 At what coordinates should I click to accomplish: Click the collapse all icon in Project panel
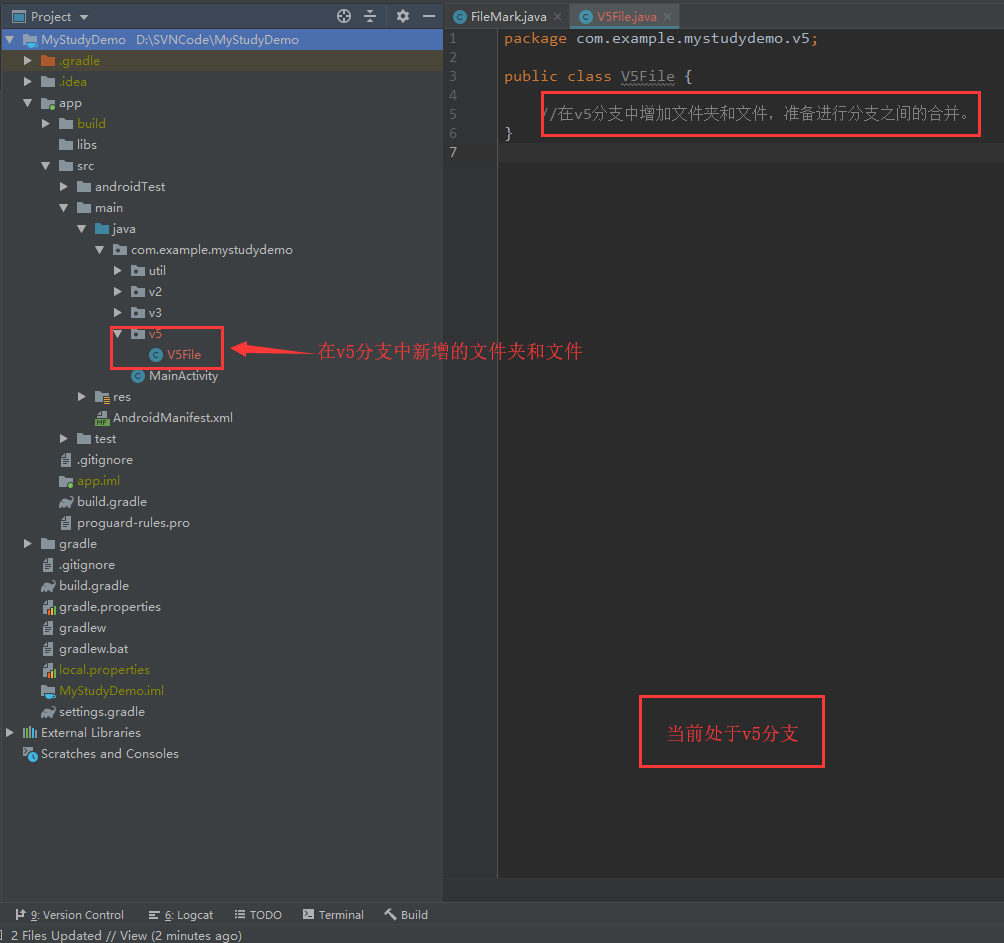coord(370,17)
